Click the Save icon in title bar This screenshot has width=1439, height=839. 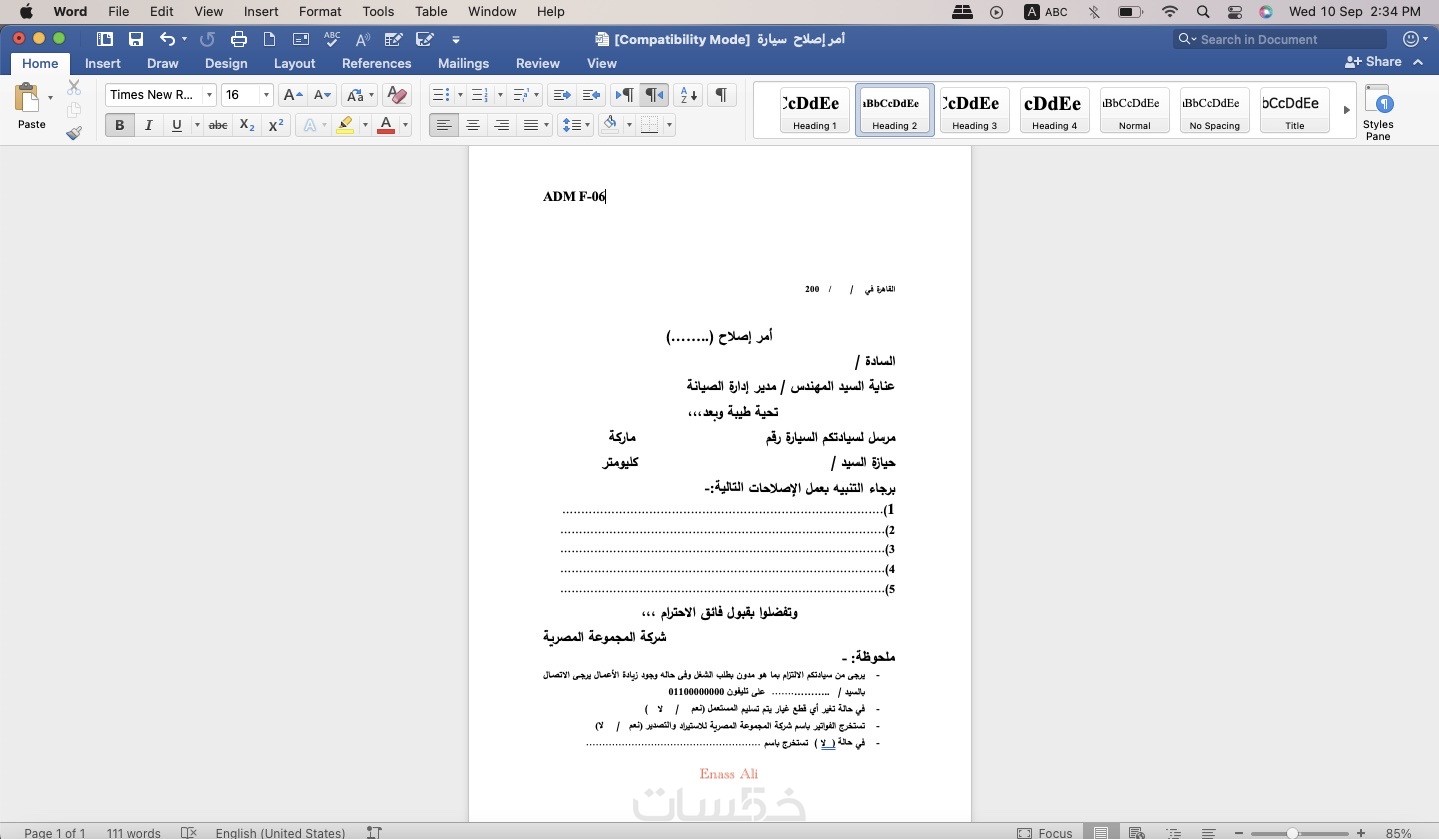[136, 39]
